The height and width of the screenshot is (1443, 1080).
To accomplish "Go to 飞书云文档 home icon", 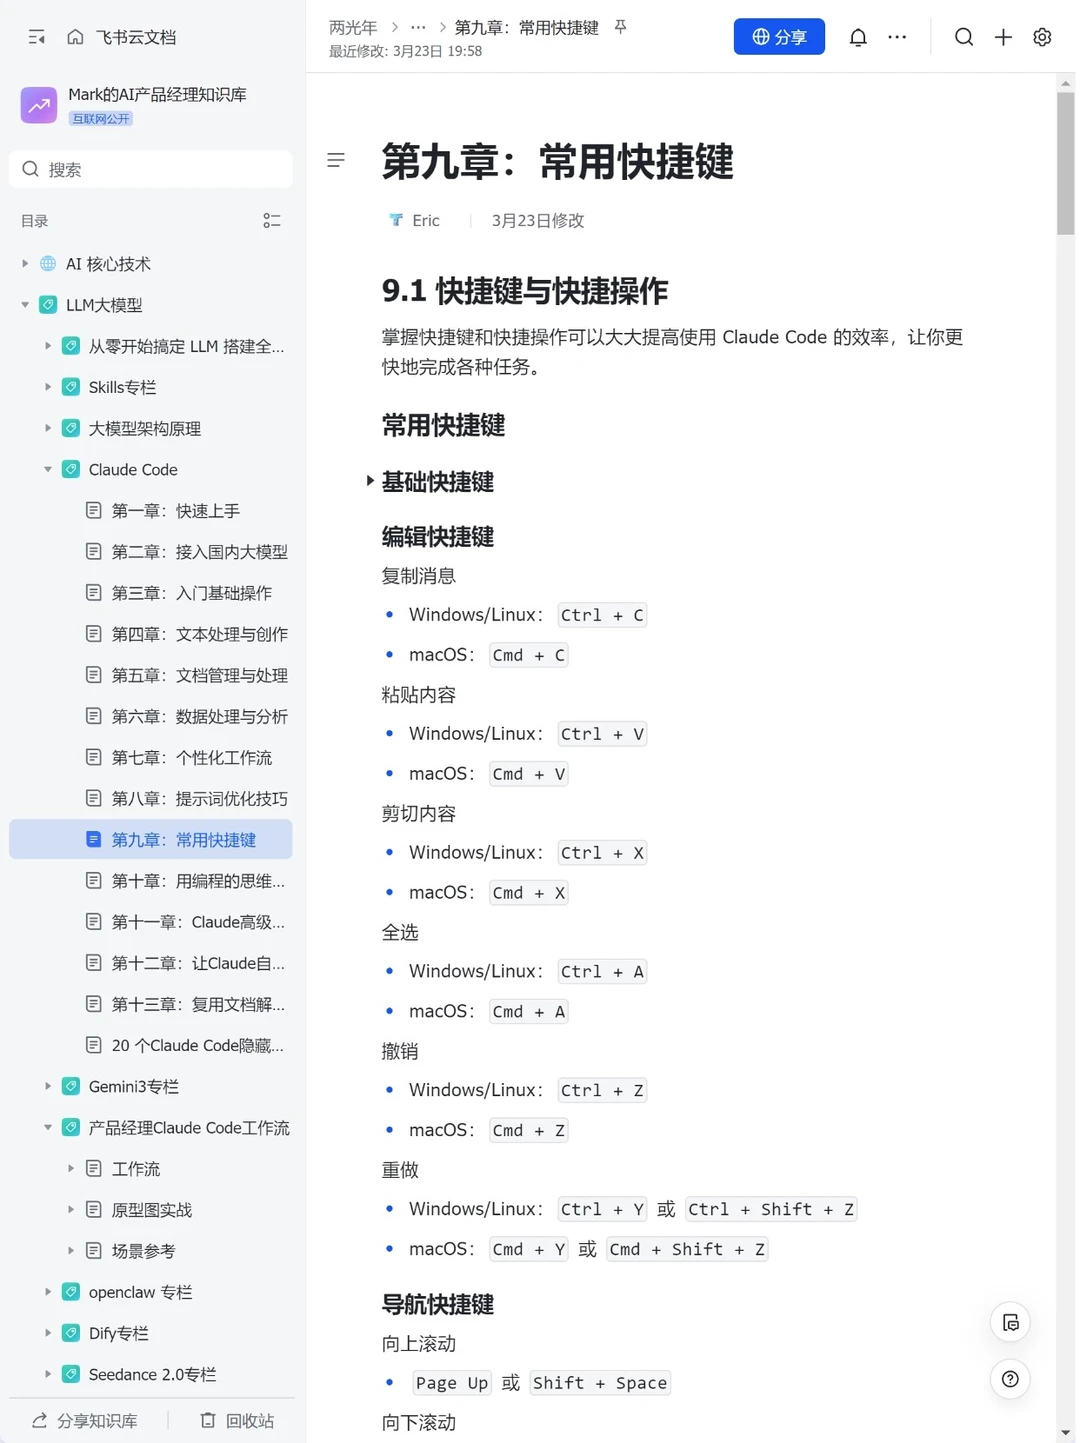I will (75, 37).
